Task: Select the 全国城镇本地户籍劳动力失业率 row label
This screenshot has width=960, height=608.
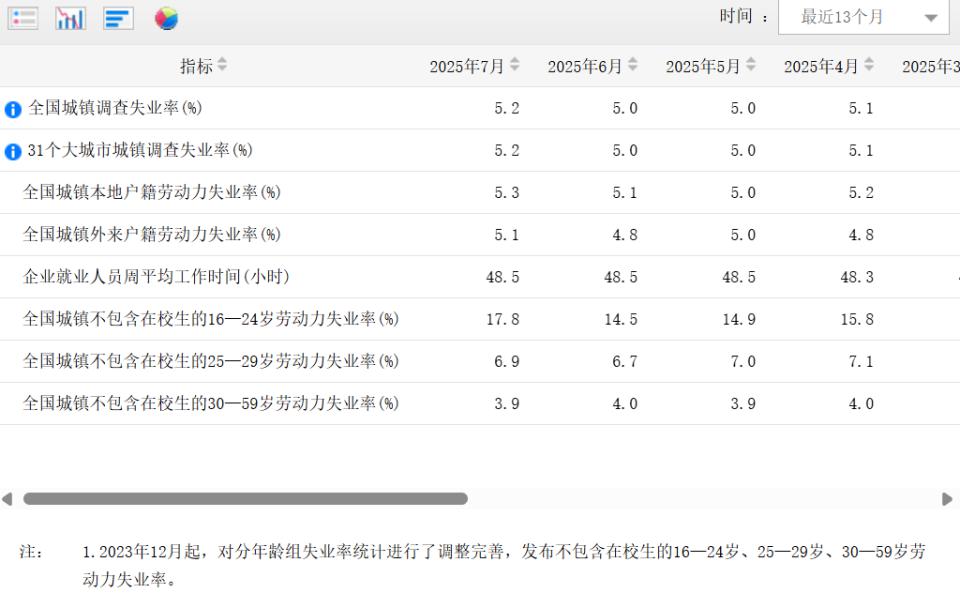Action: point(152,192)
